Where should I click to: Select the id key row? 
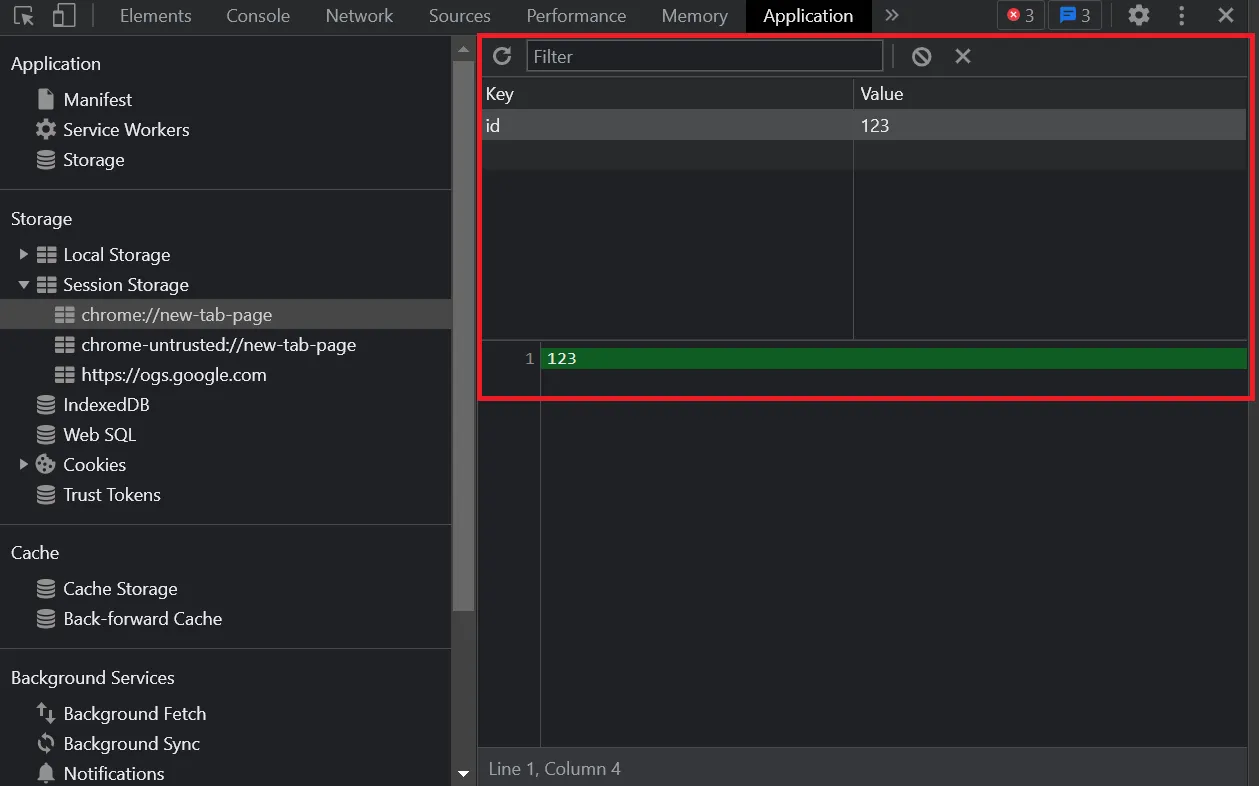(600, 124)
